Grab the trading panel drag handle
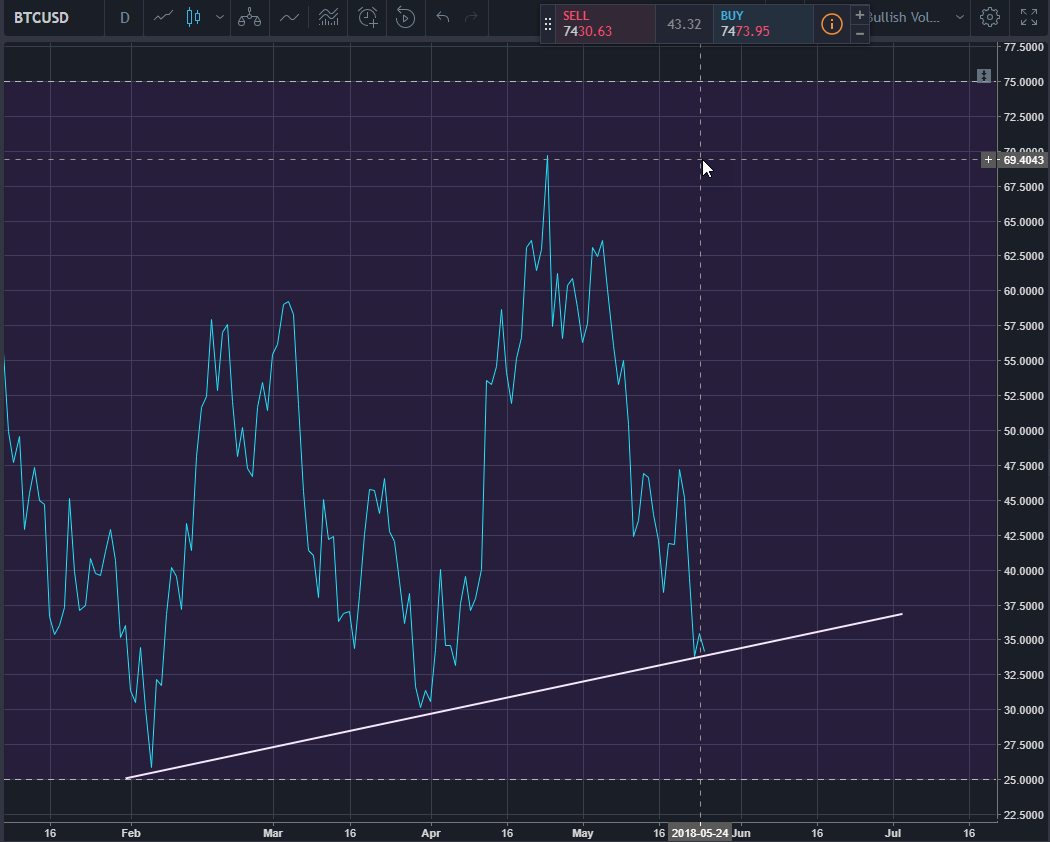The image size is (1050, 842). click(548, 24)
